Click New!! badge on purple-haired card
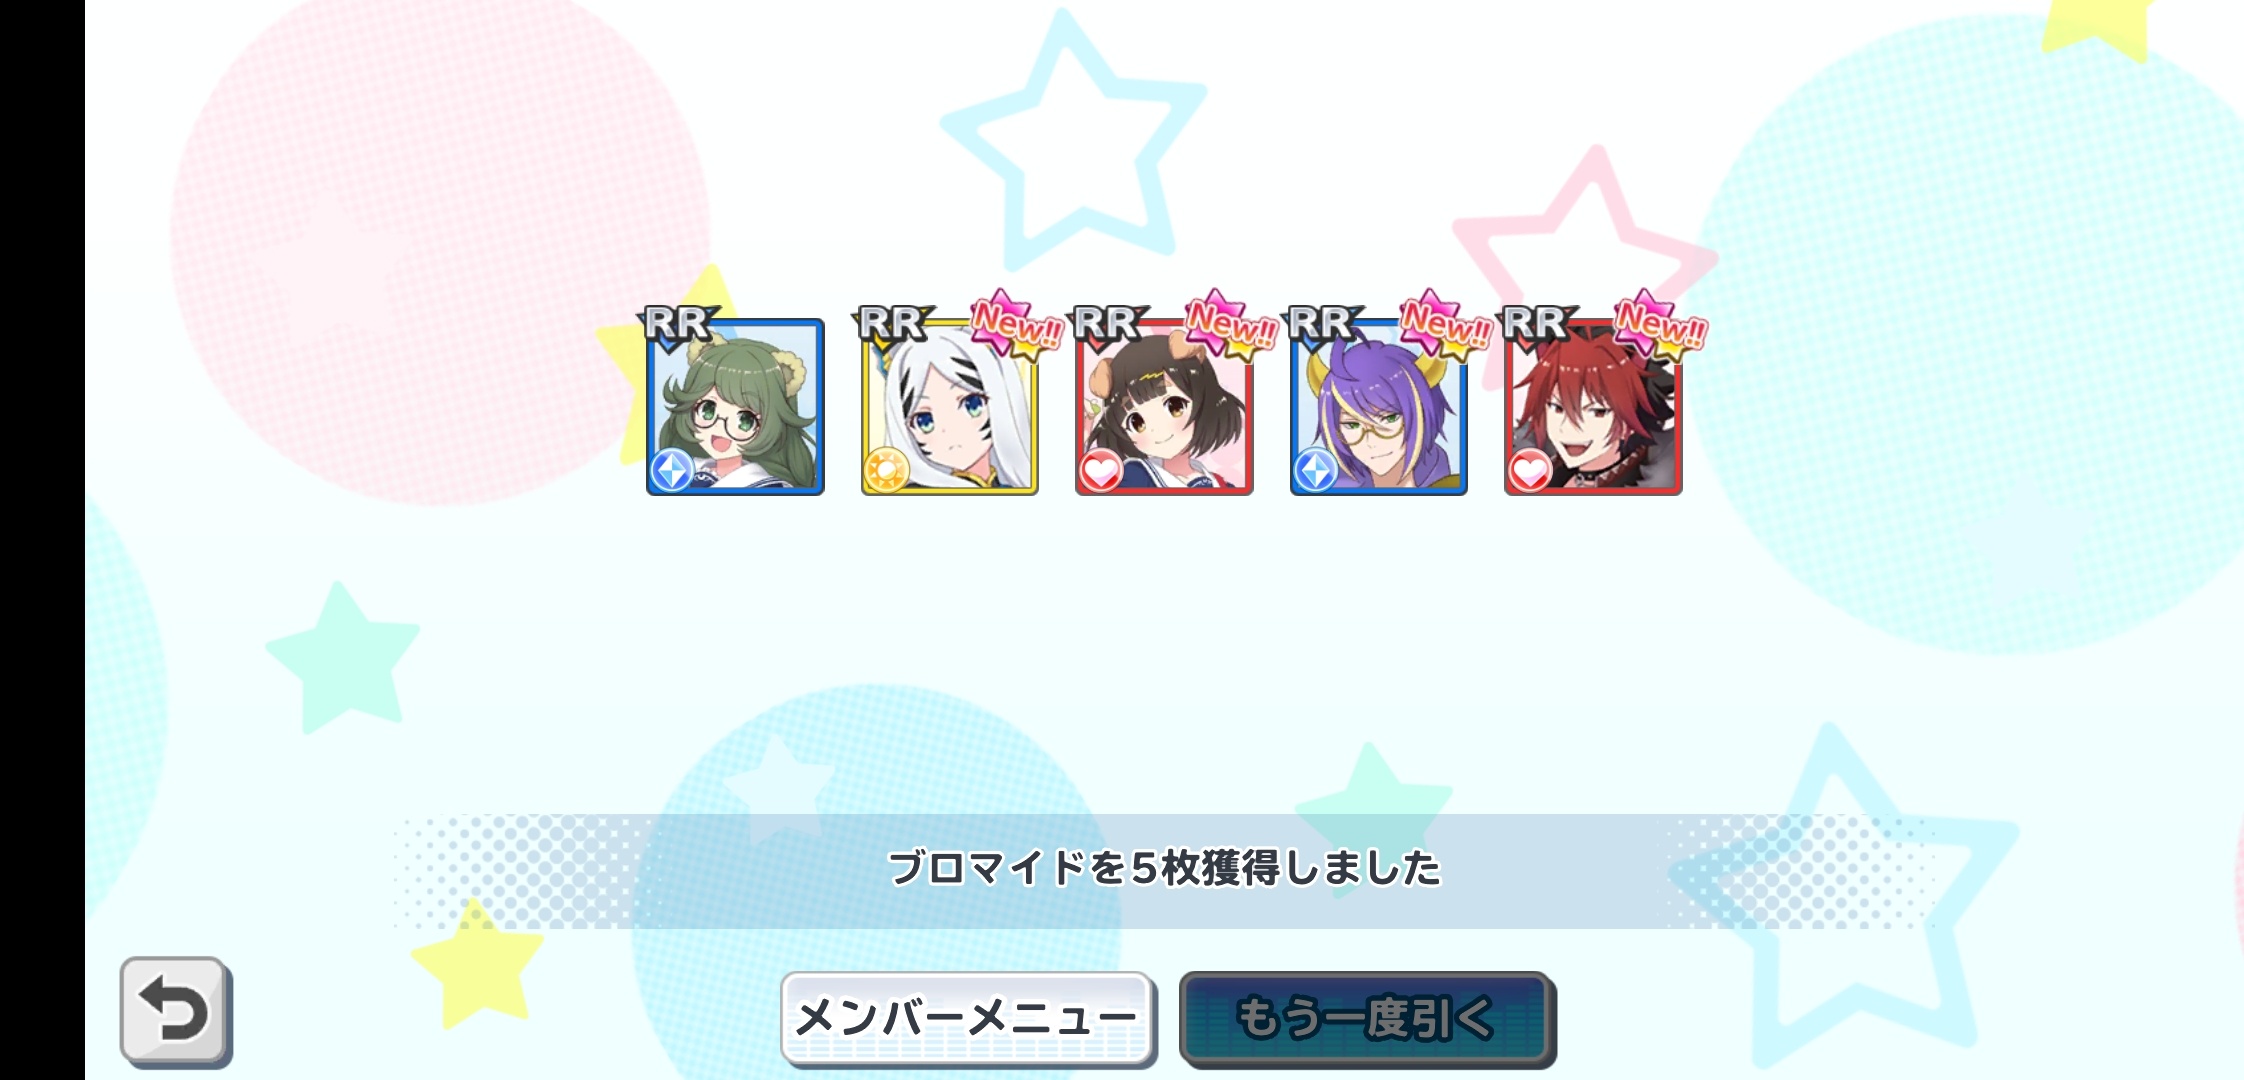Screen dimensions: 2244x1080 [x=1445, y=324]
